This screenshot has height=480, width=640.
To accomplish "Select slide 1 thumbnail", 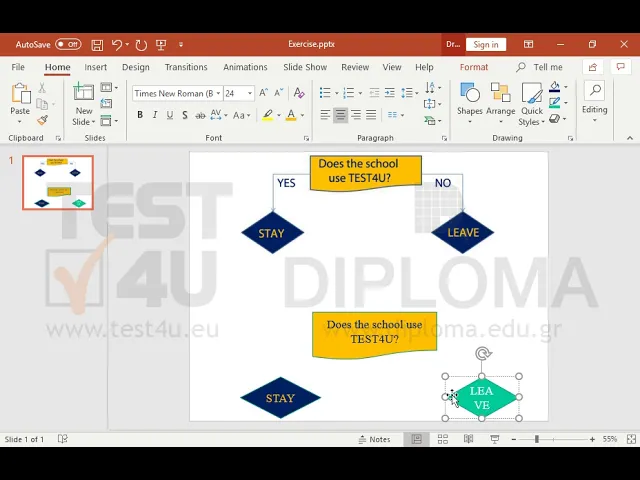I will tap(58, 182).
